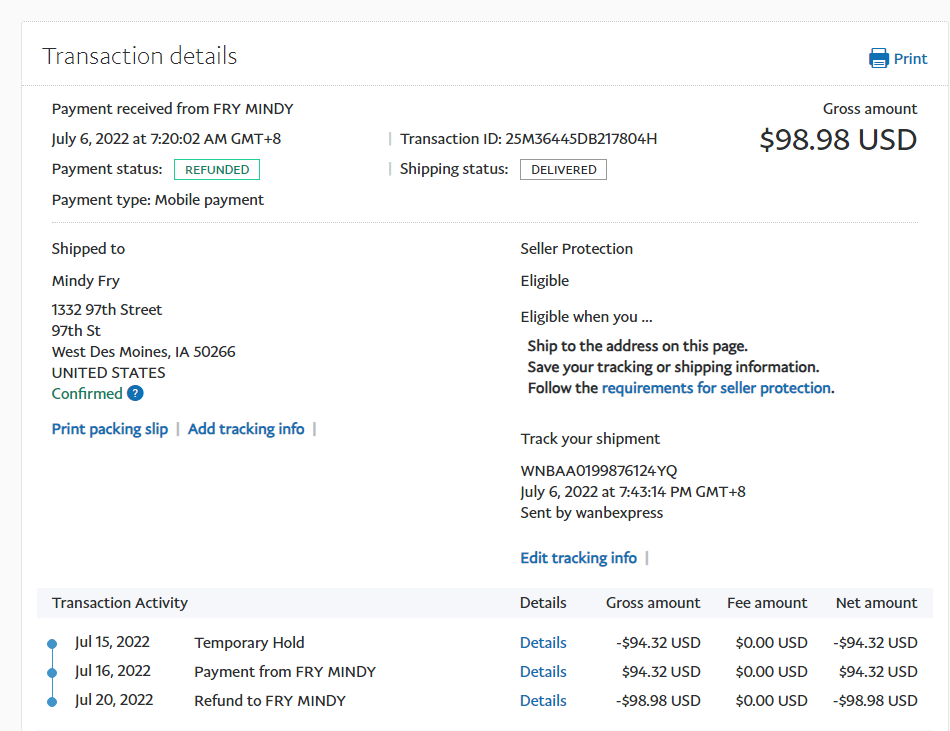The height and width of the screenshot is (731, 950).
Task: Select the Jul 20 timeline dot
Action: tap(52, 702)
